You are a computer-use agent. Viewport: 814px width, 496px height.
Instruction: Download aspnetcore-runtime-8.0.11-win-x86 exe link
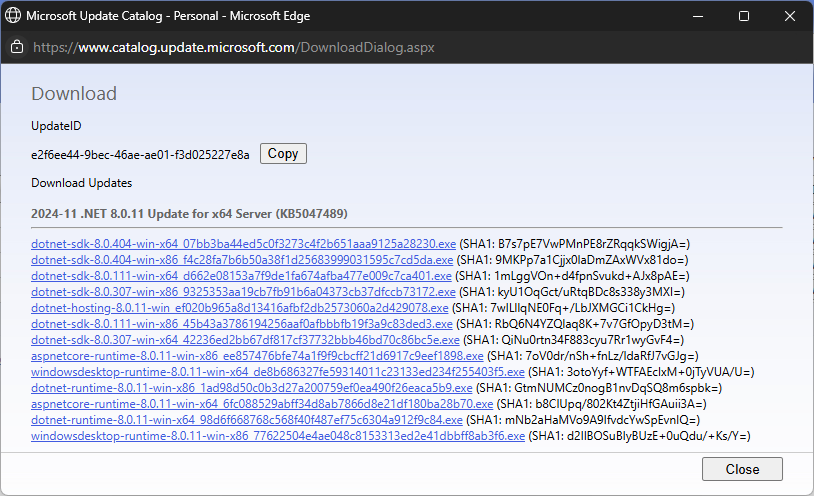click(x=257, y=356)
